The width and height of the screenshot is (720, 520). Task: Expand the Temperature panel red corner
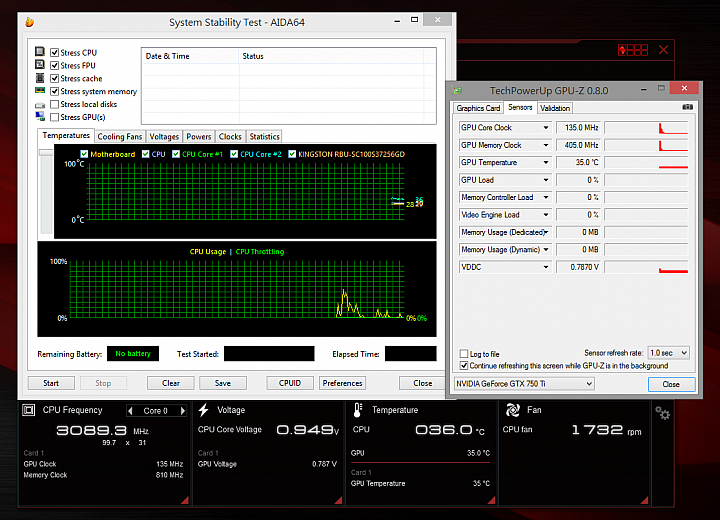[491, 500]
